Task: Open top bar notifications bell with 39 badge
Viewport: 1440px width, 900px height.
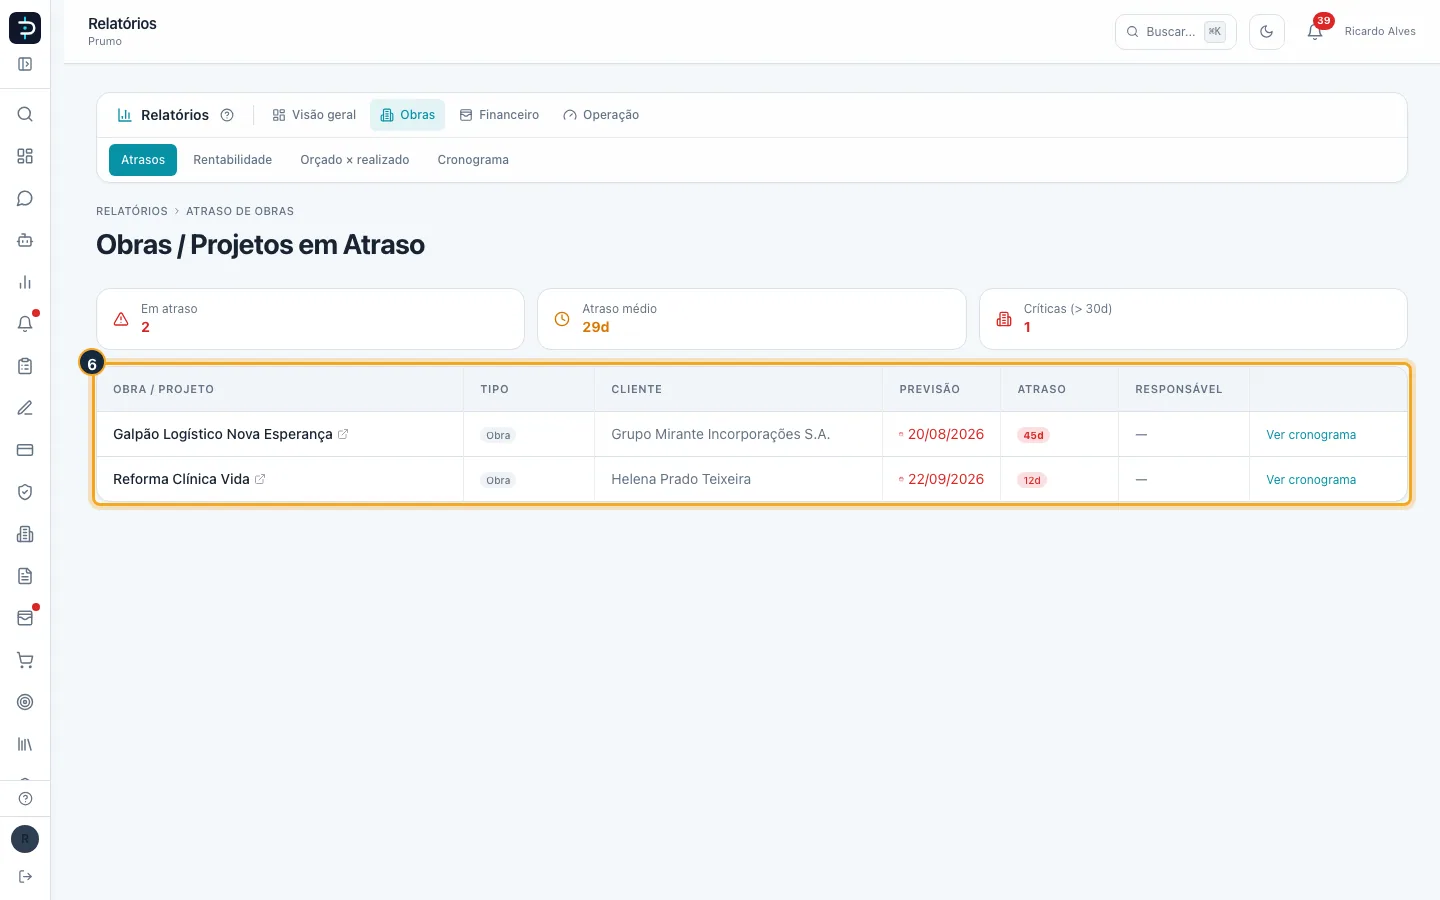Action: 1315,31
